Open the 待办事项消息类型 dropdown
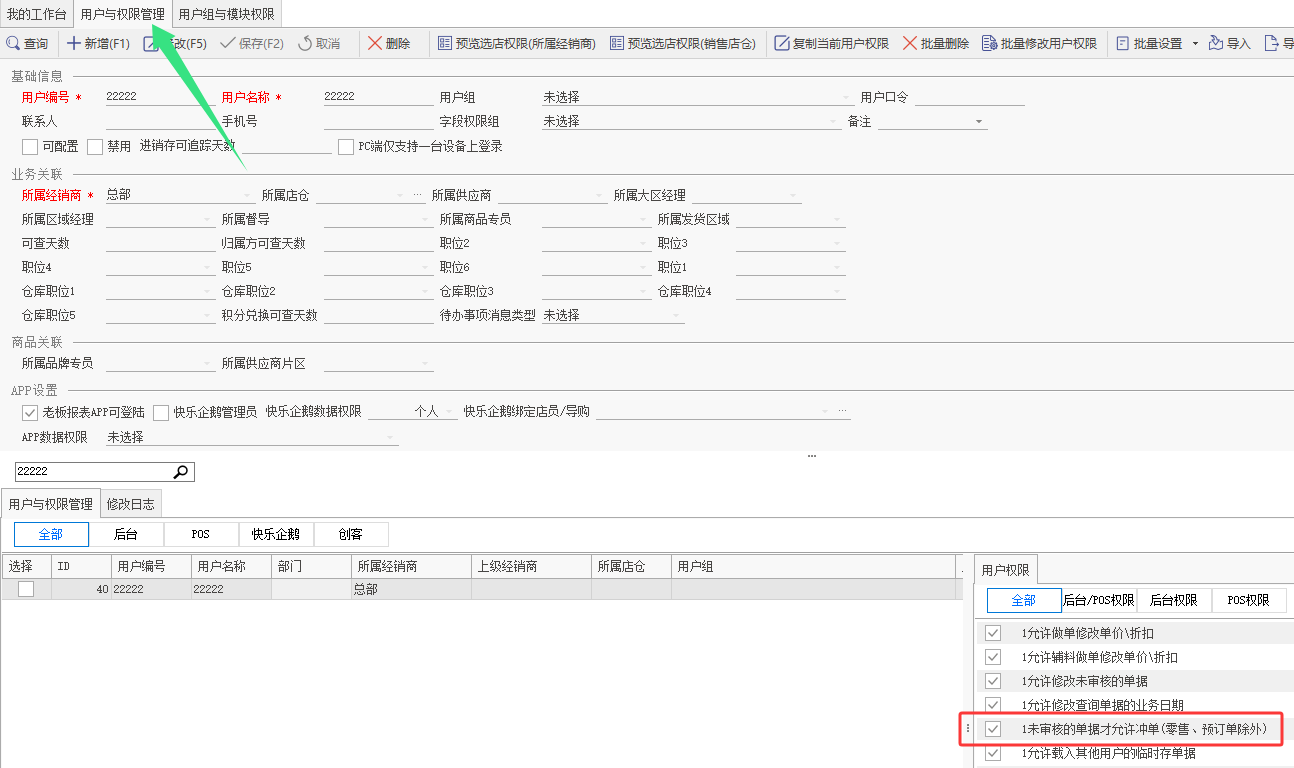Image resolution: width=1294 pixels, height=768 pixels. [613, 316]
